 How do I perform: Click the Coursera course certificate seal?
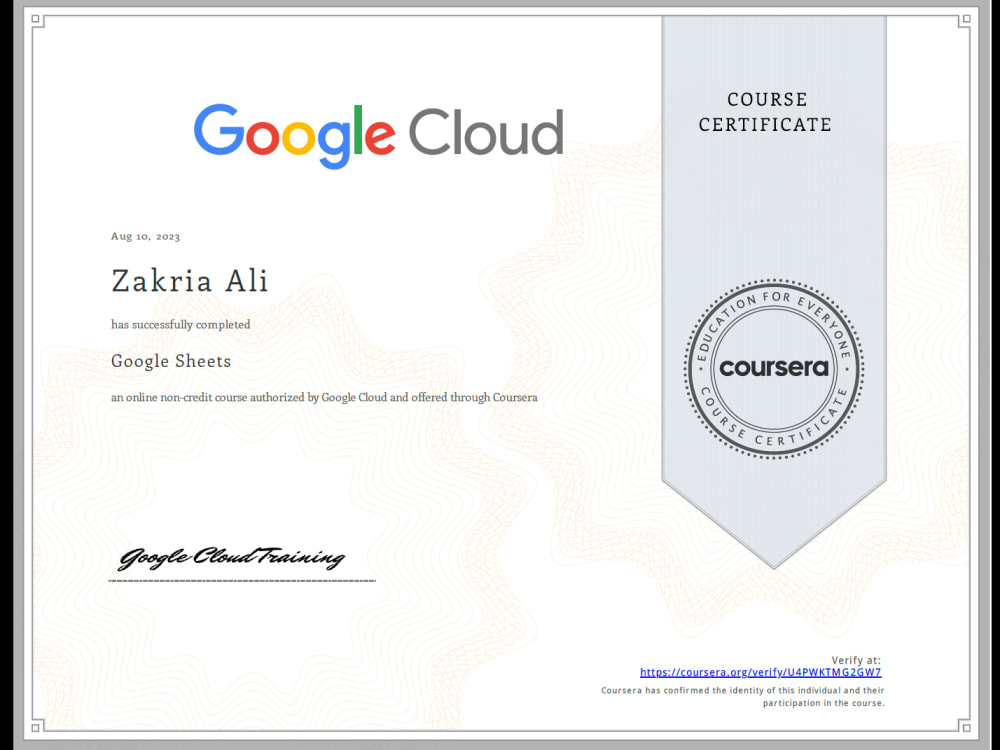coord(774,368)
